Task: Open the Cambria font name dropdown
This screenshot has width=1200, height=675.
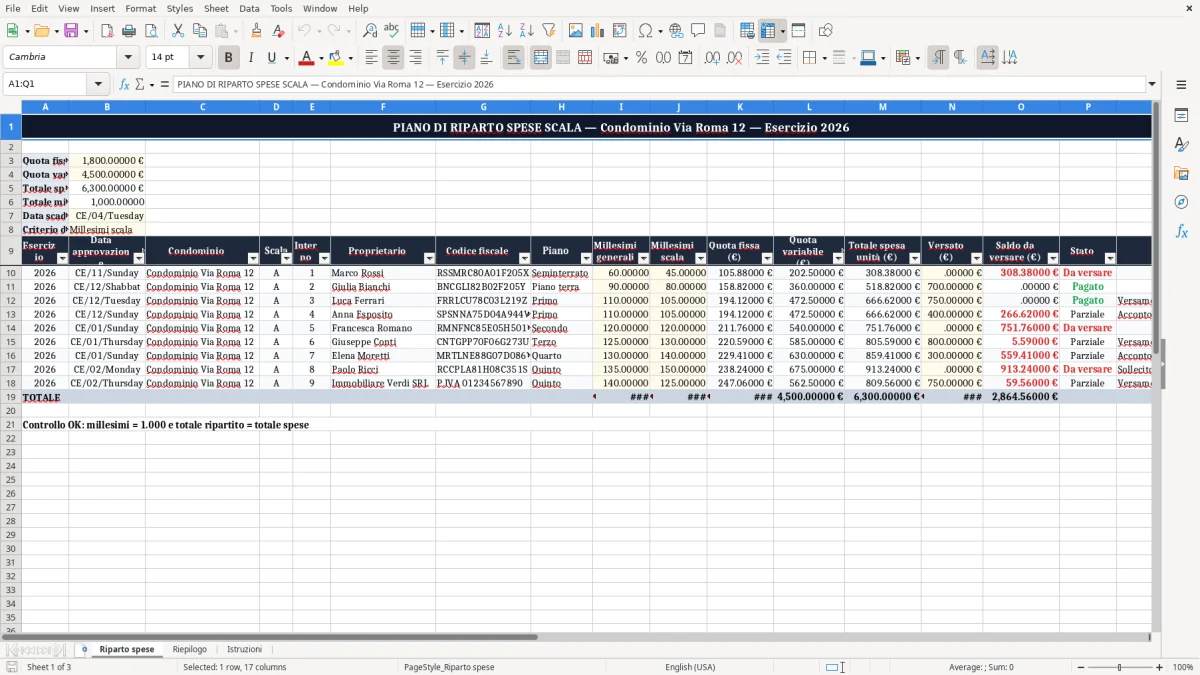Action: 128,58
